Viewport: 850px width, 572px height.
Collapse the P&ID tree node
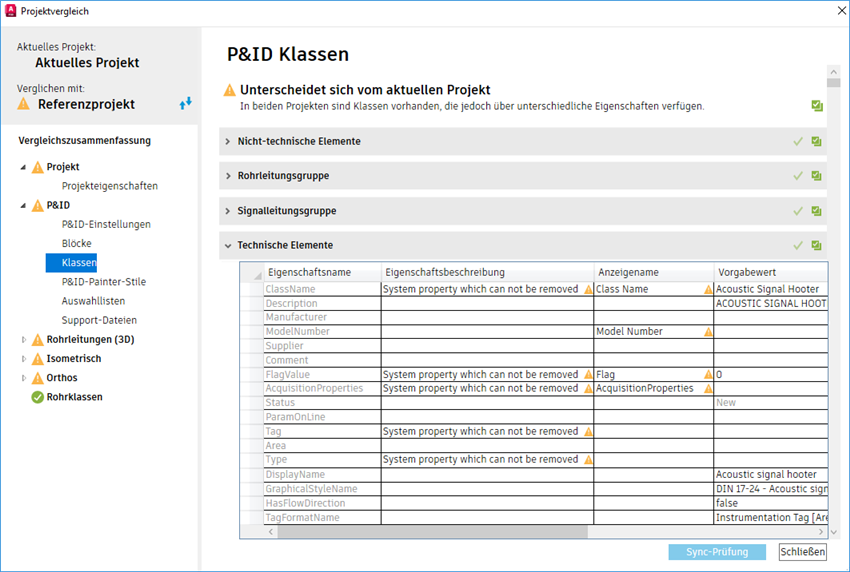23,206
